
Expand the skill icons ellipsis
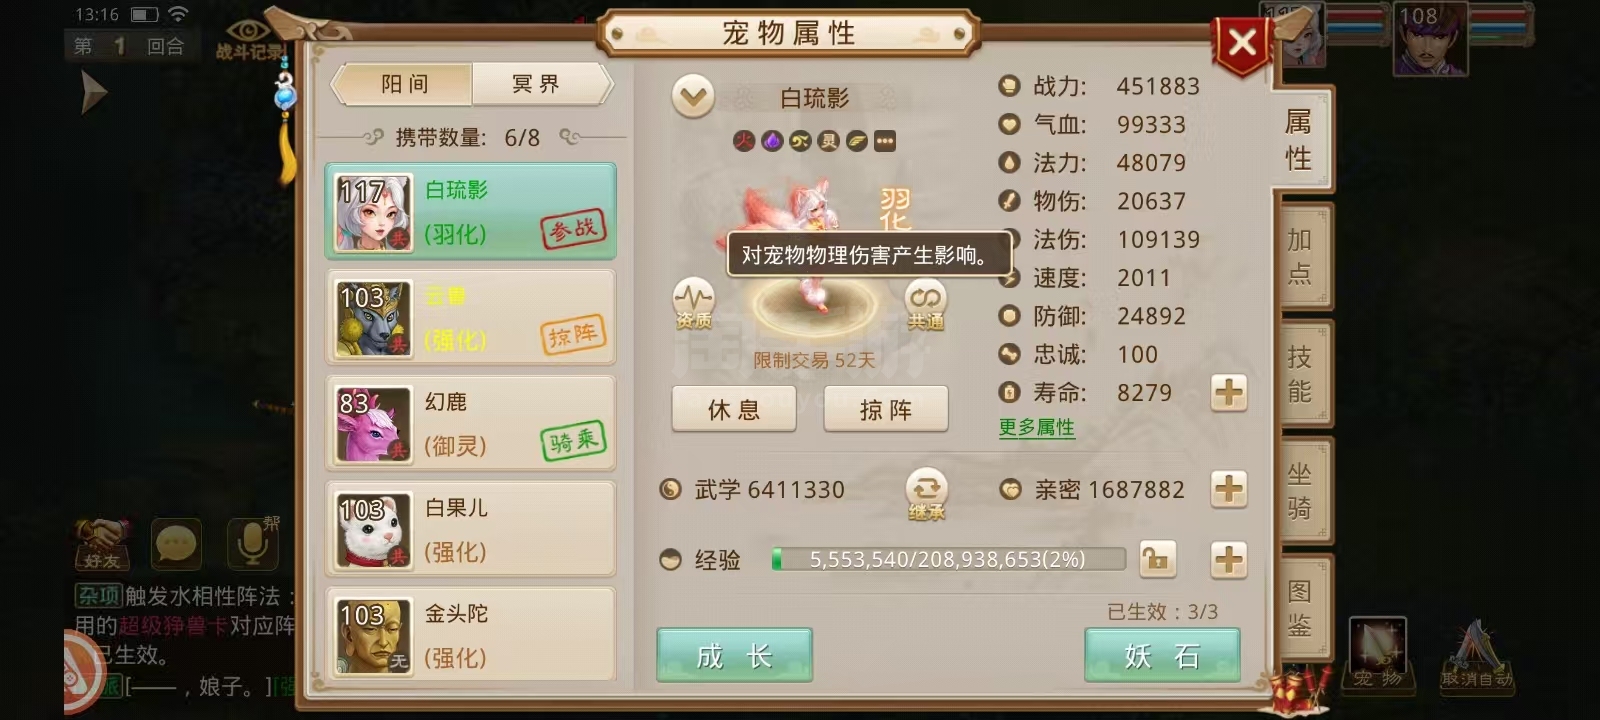pyautogui.click(x=884, y=141)
